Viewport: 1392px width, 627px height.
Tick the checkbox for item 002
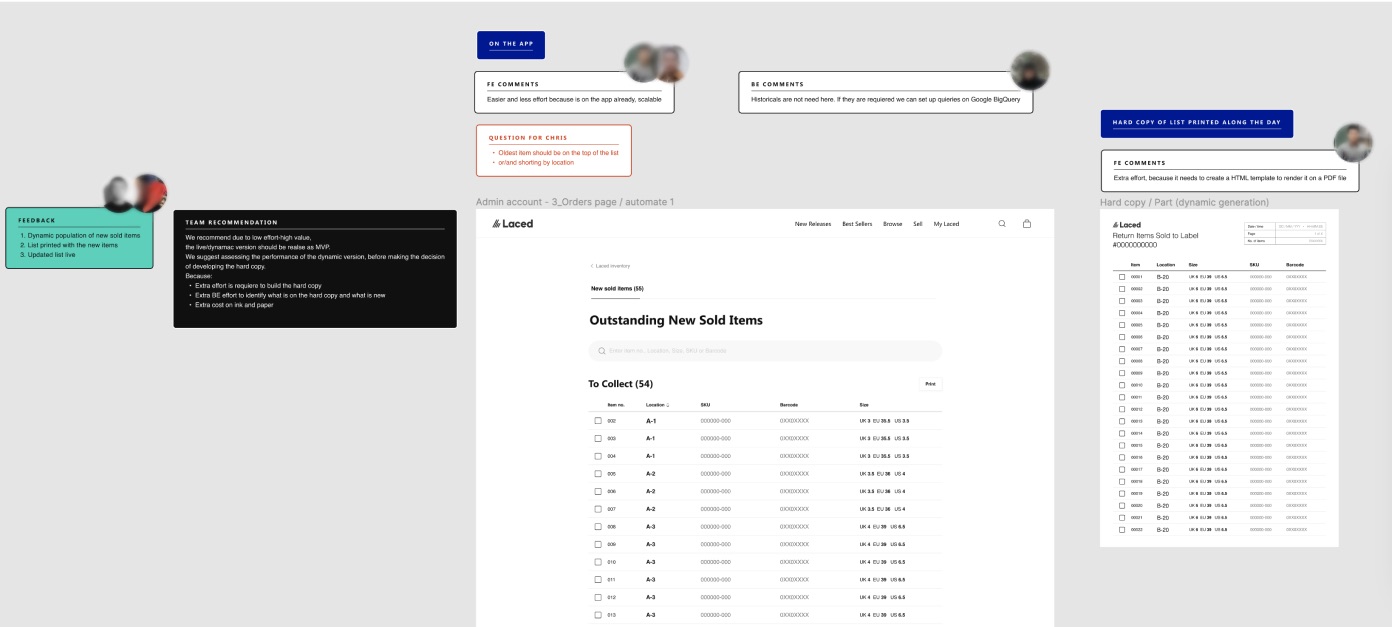click(x=598, y=421)
